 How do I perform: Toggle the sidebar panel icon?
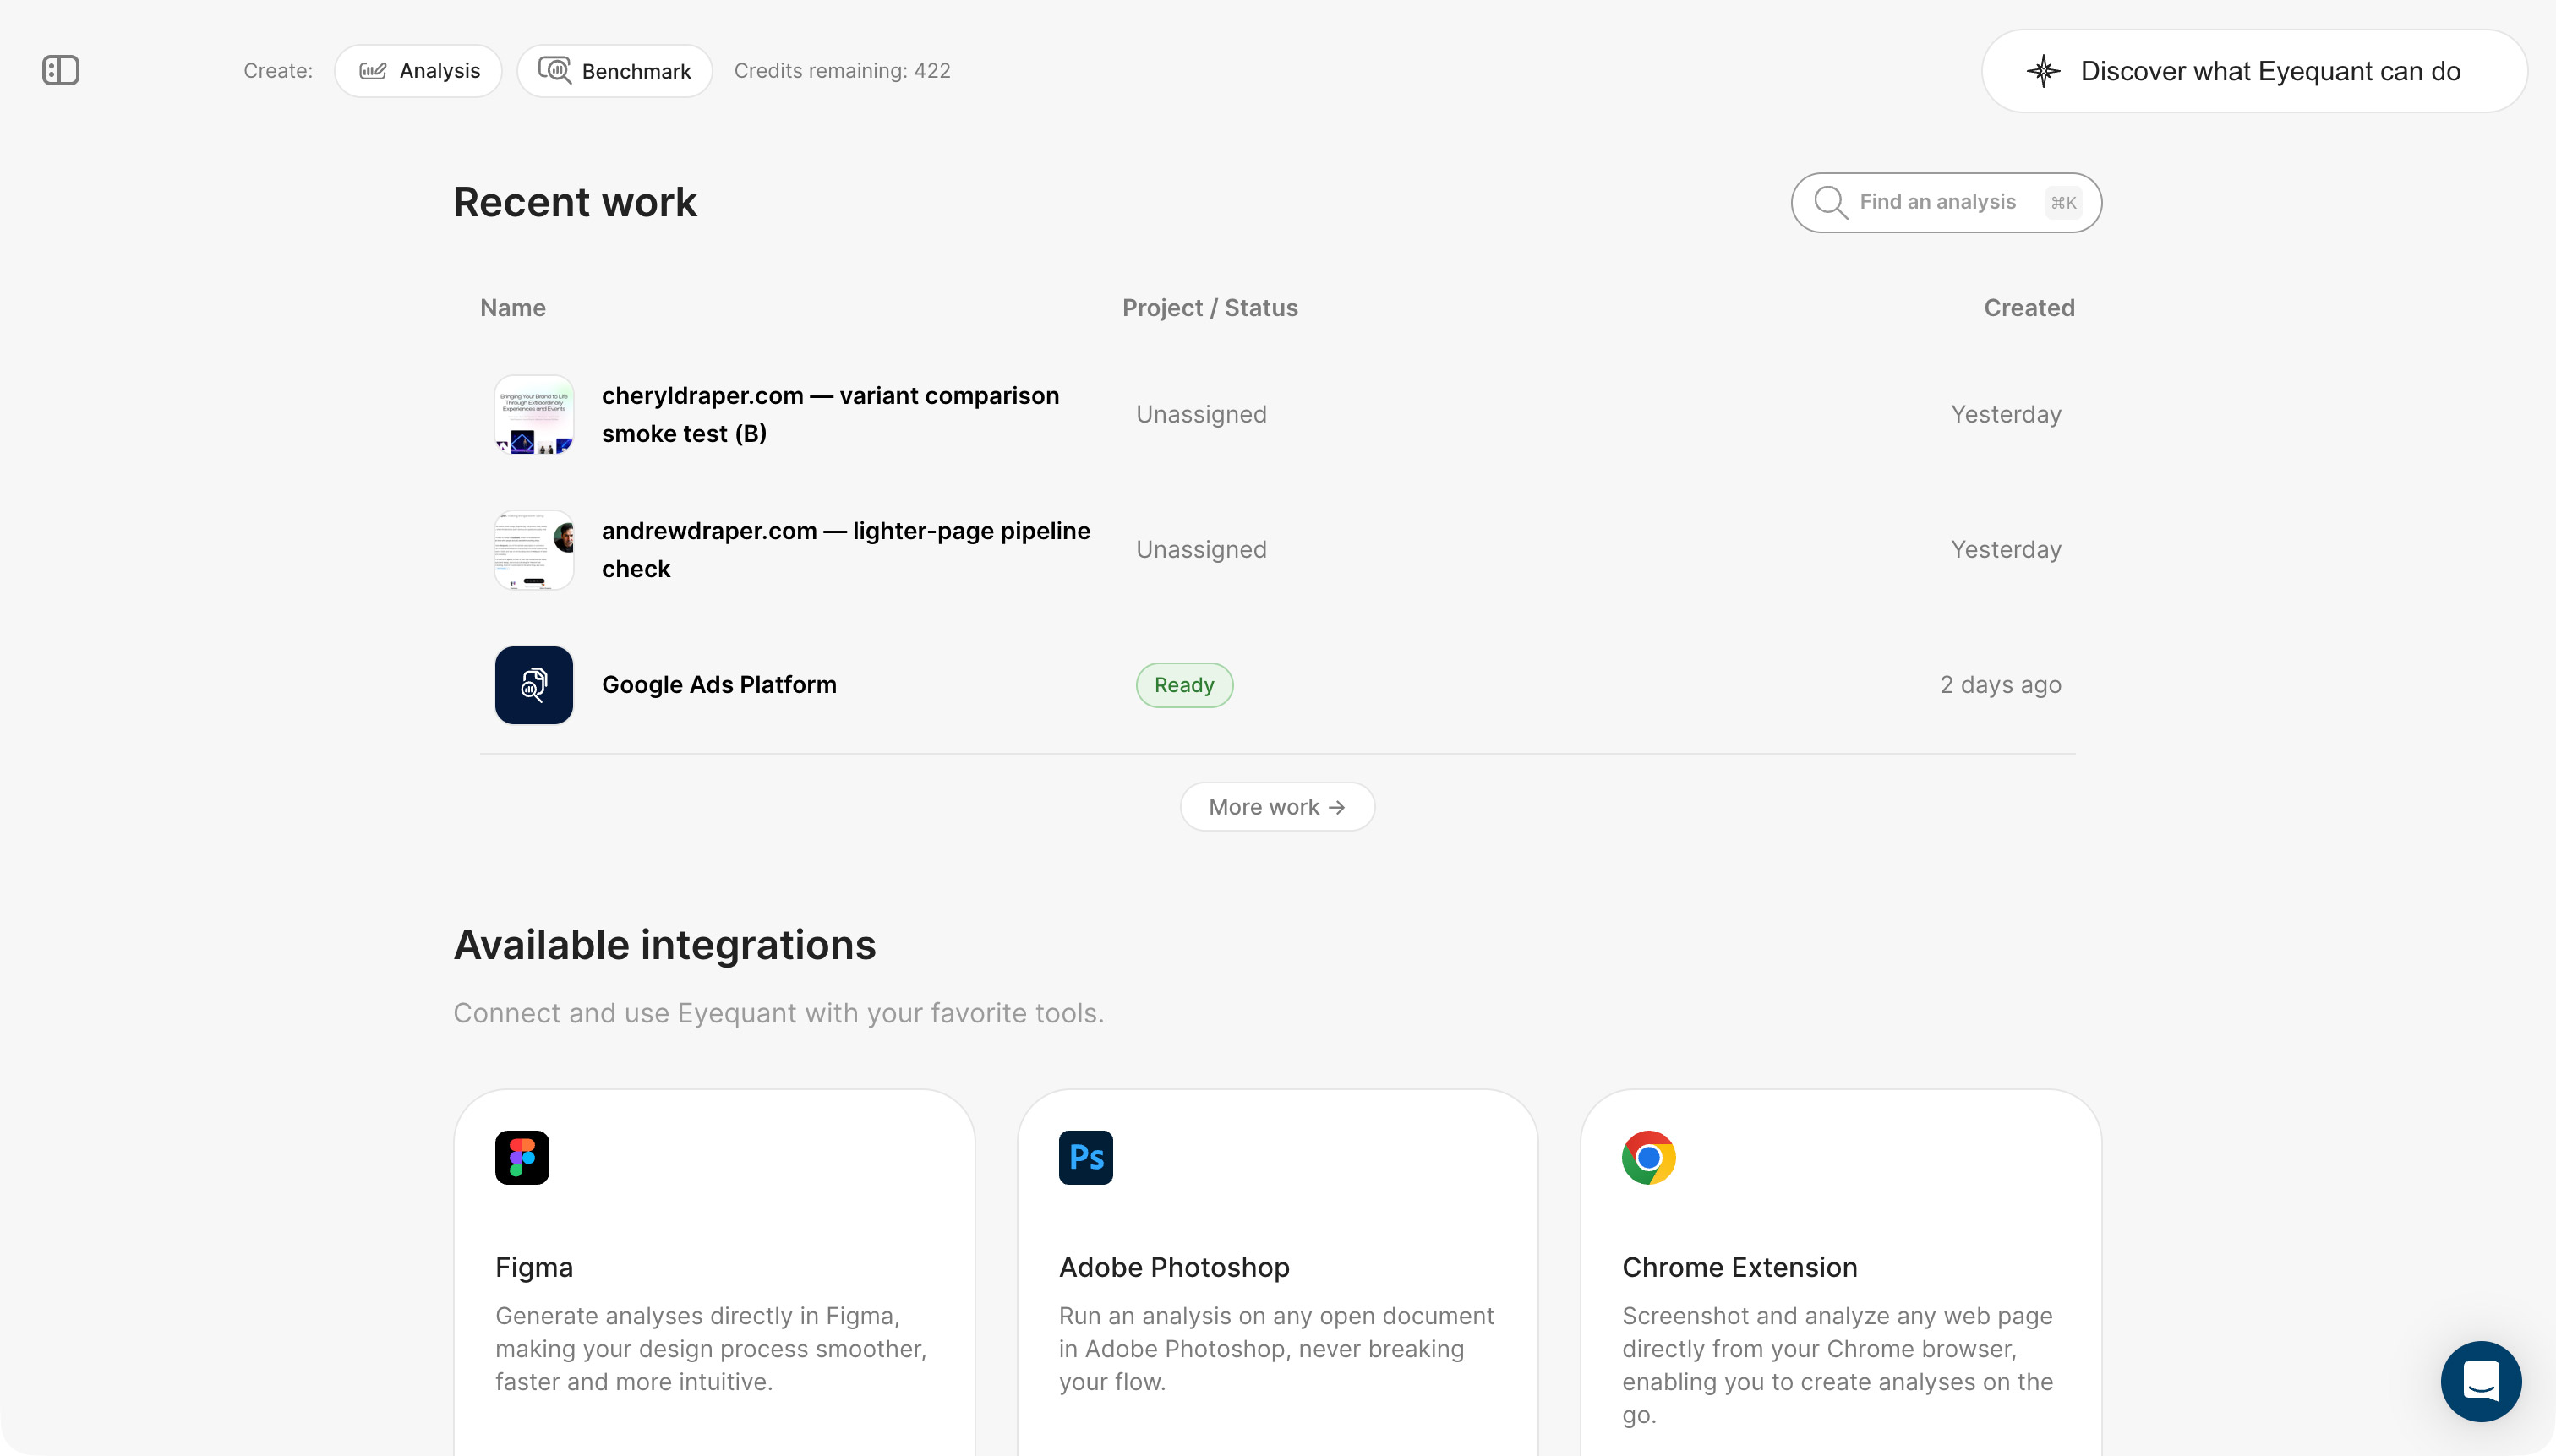click(61, 70)
